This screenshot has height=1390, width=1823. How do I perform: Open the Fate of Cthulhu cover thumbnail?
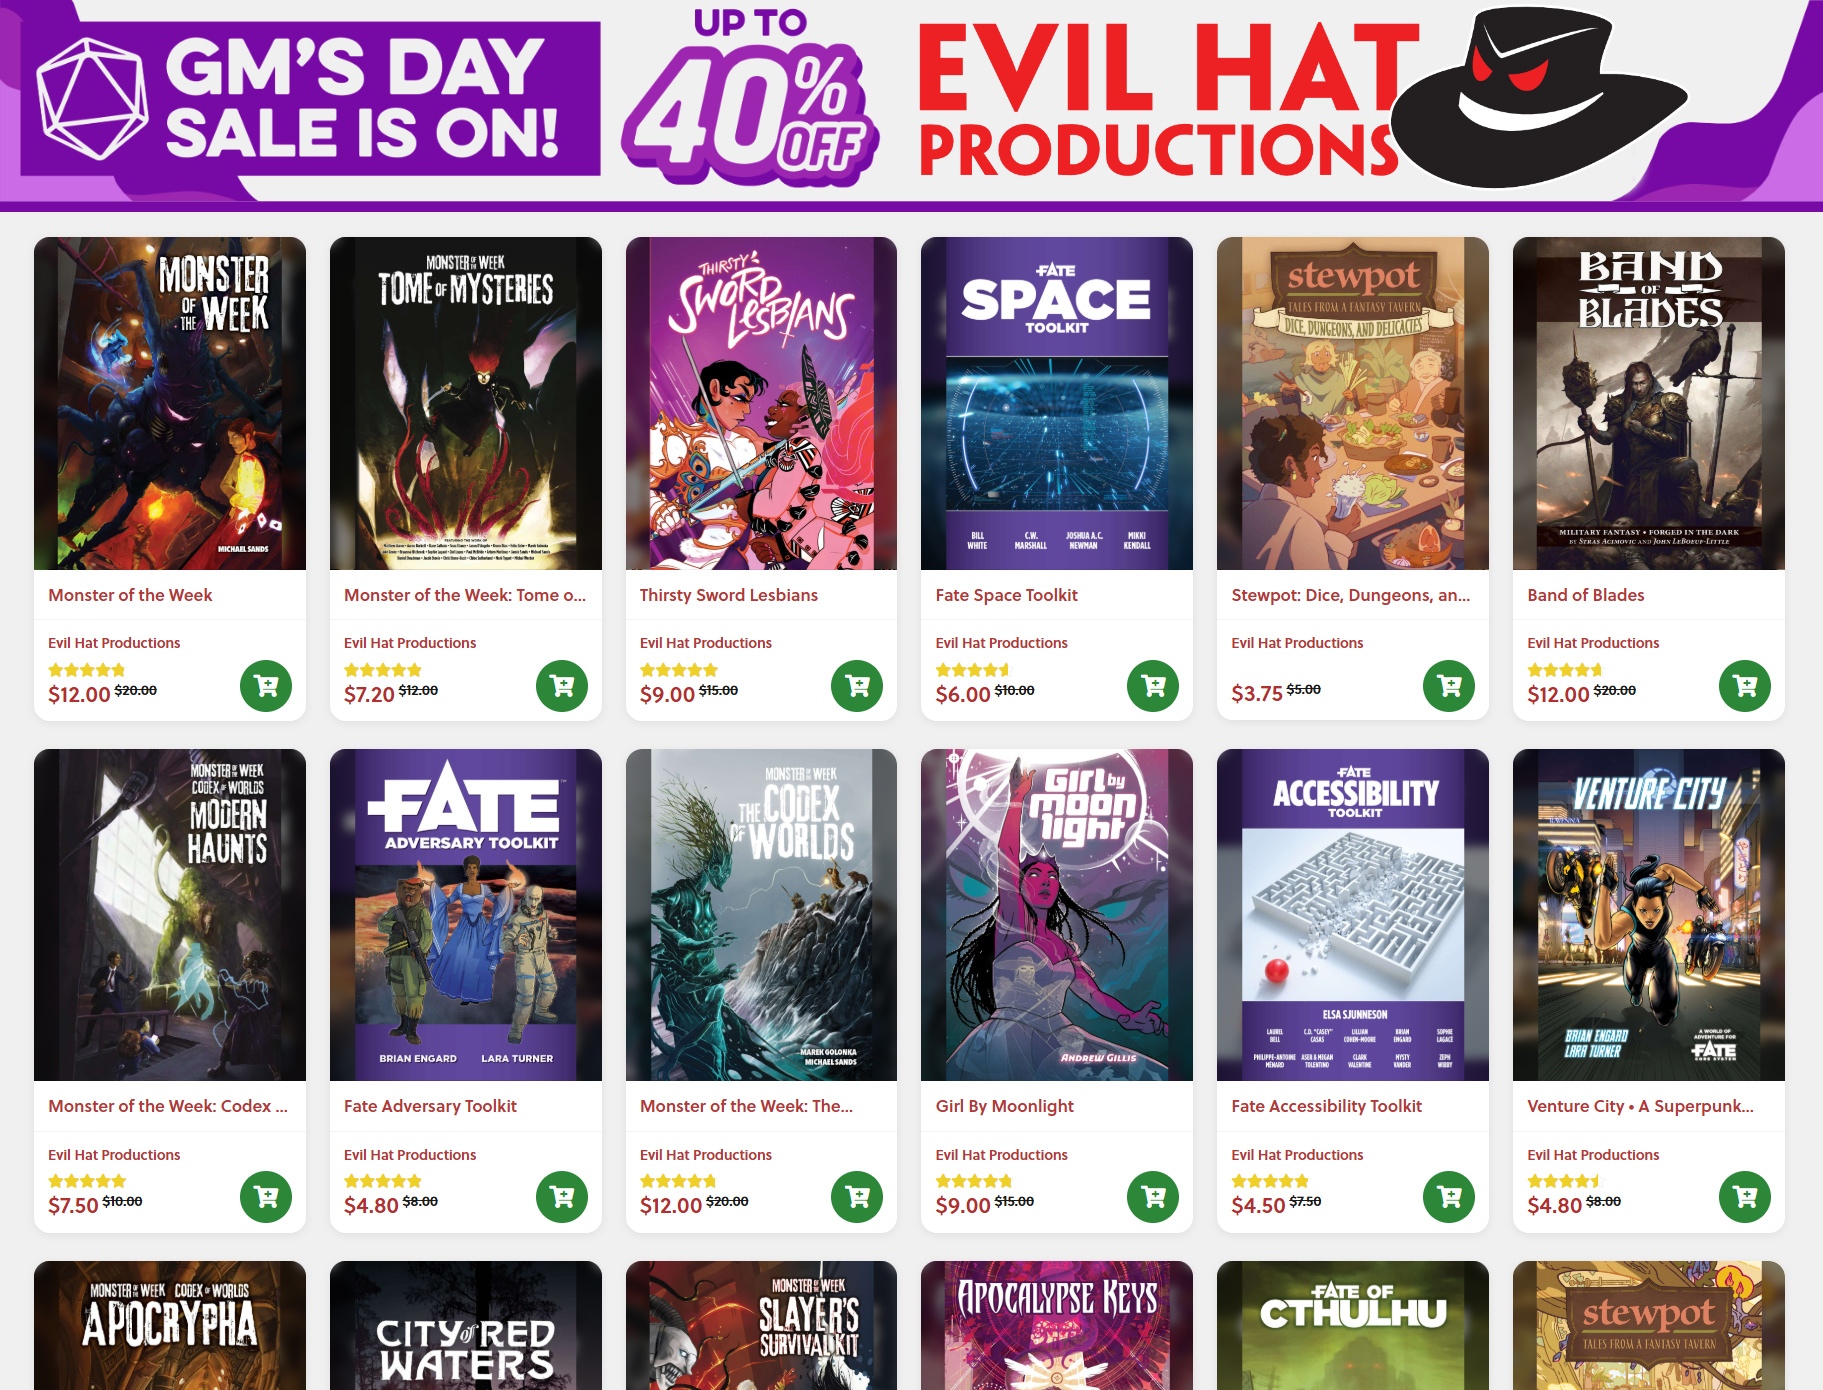1353,1325
